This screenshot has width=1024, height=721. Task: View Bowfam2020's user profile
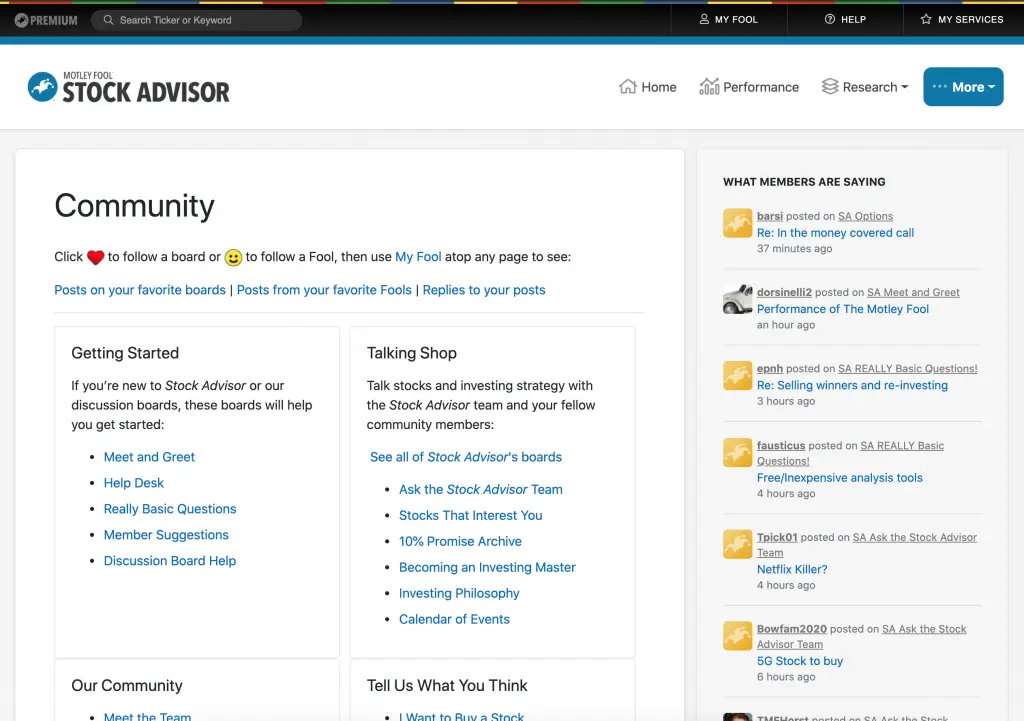(x=792, y=629)
